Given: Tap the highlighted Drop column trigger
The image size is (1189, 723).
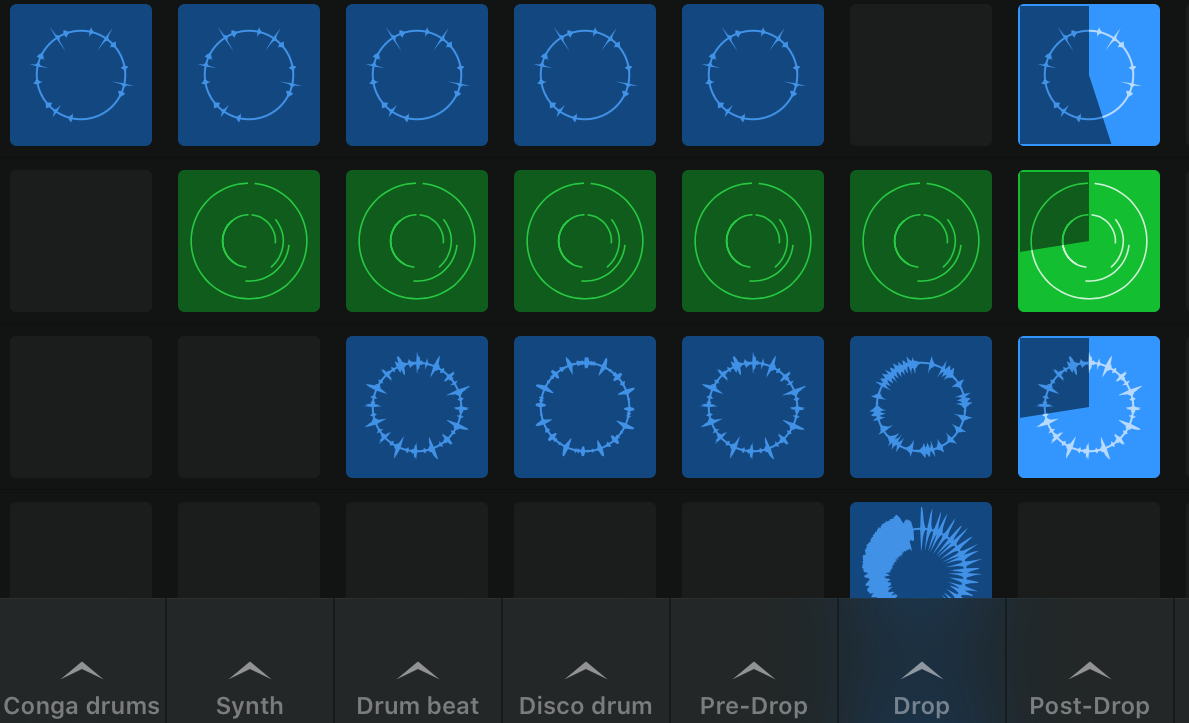Looking at the screenshot, I should [x=921, y=671].
